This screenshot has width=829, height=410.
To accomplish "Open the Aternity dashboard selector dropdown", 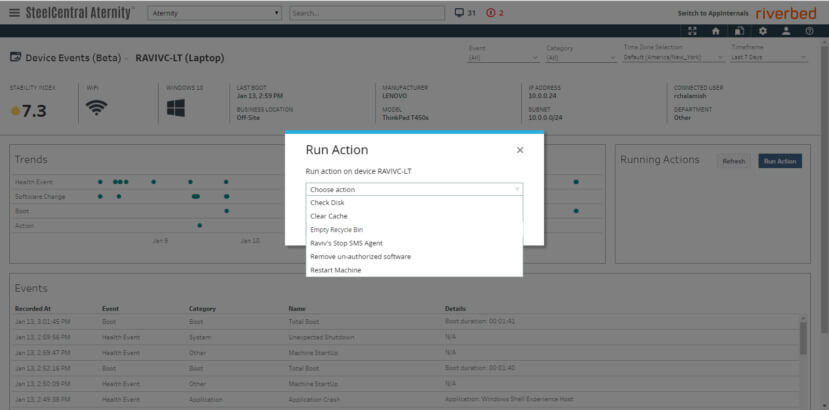I will pyautogui.click(x=215, y=13).
